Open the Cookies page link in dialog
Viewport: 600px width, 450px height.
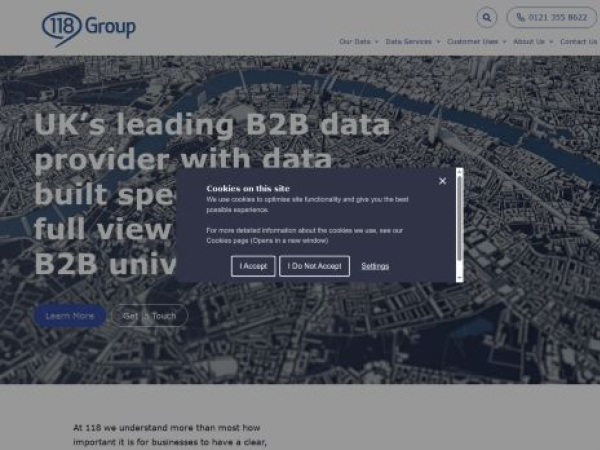point(267,241)
